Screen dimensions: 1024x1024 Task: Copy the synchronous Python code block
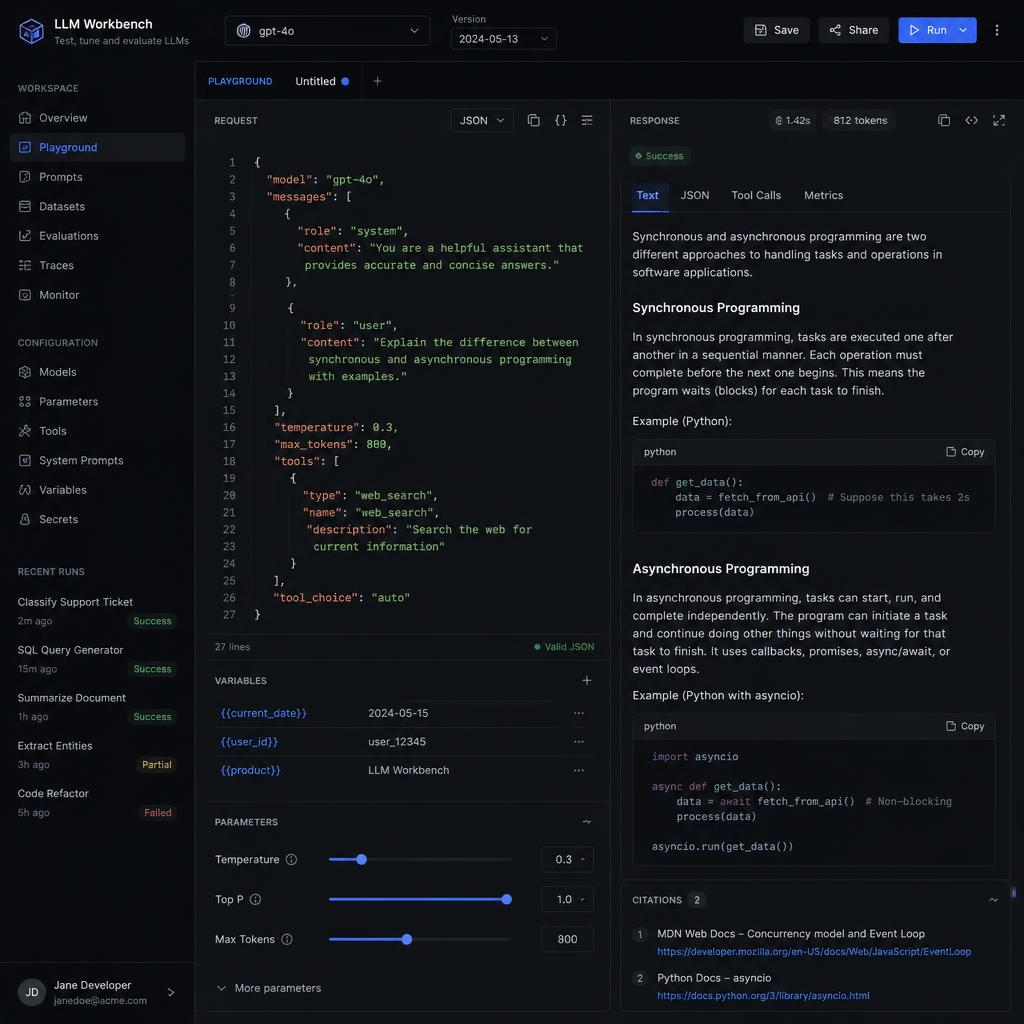(x=965, y=452)
